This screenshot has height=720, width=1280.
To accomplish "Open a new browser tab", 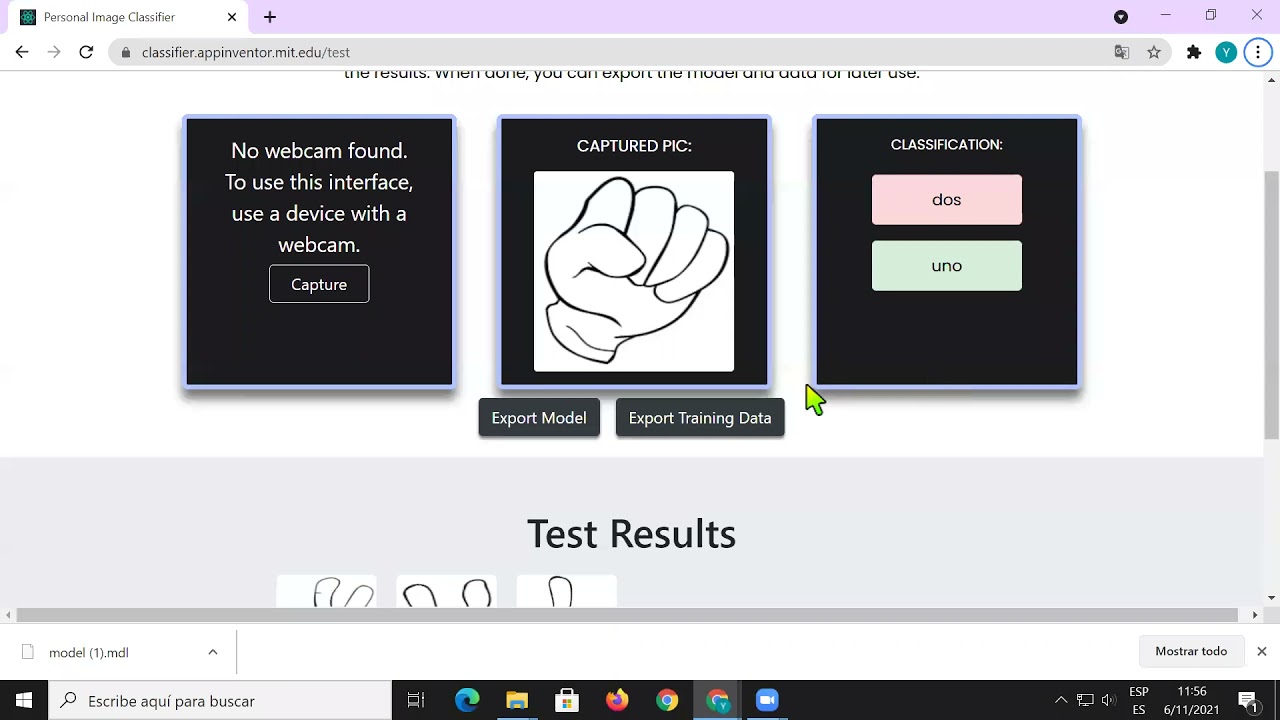I will [x=270, y=17].
